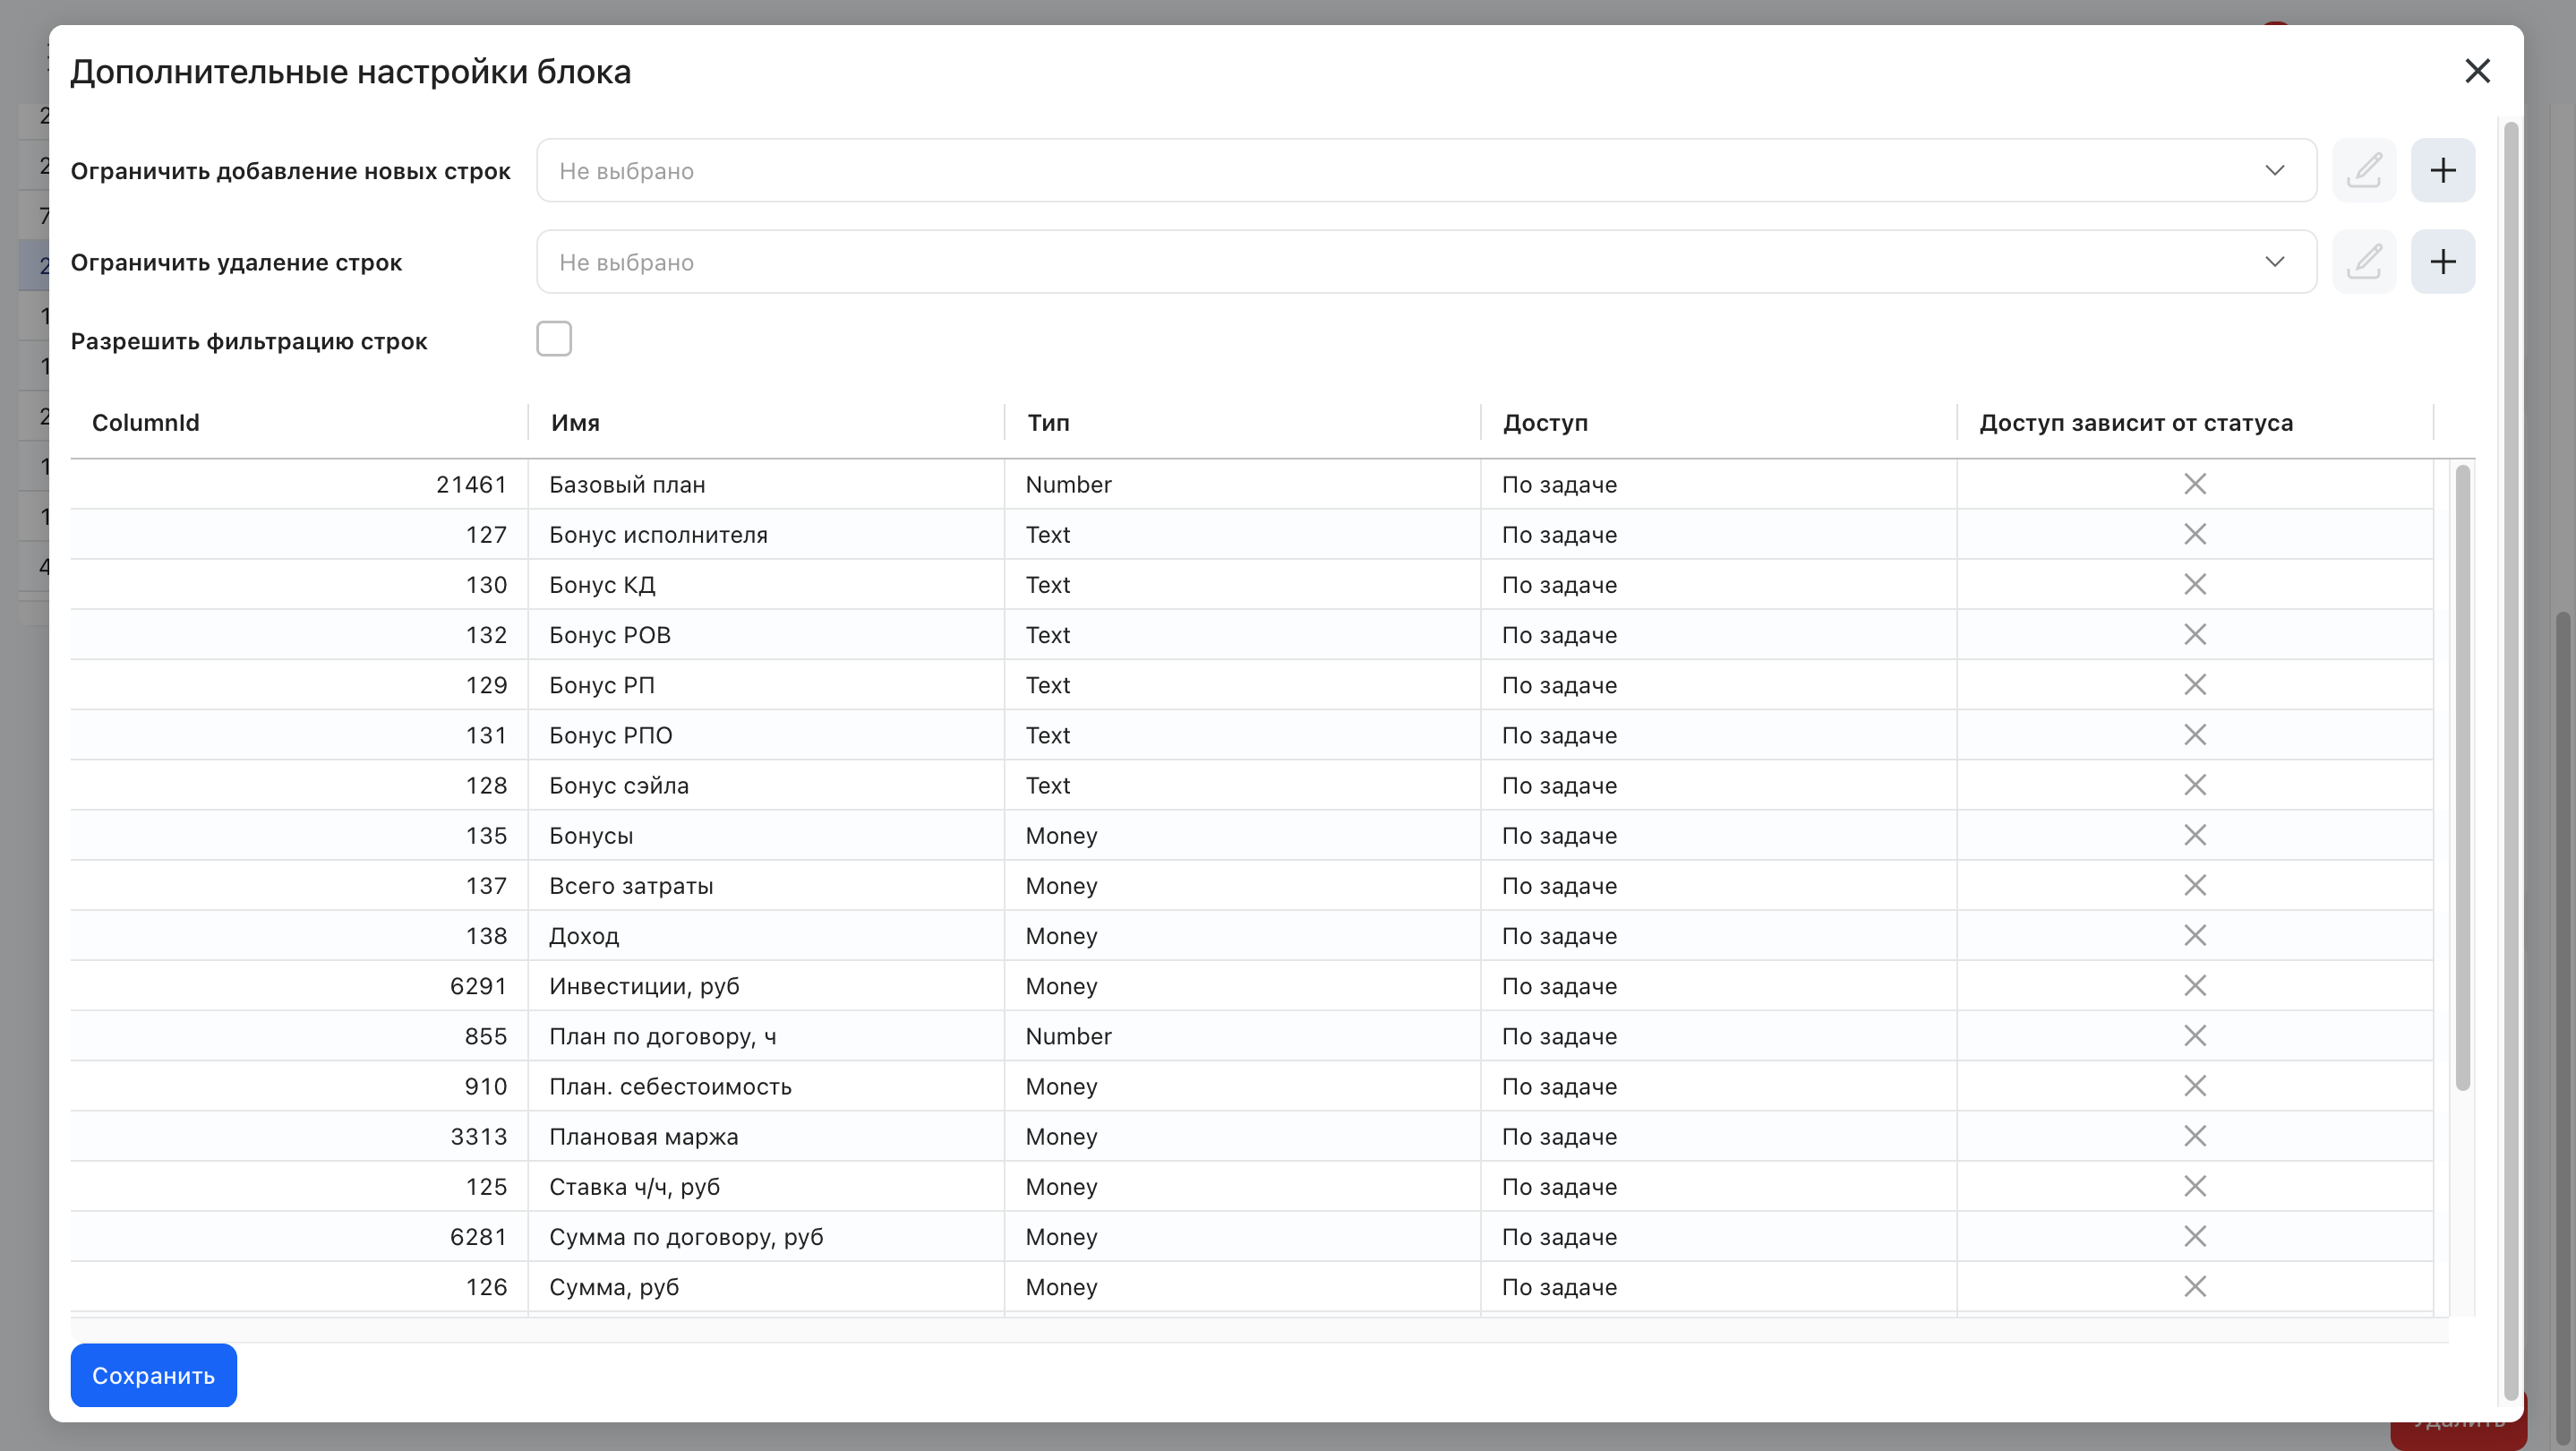
Task: Click plus icon for deleting-rows restriction
Action: (x=2442, y=262)
